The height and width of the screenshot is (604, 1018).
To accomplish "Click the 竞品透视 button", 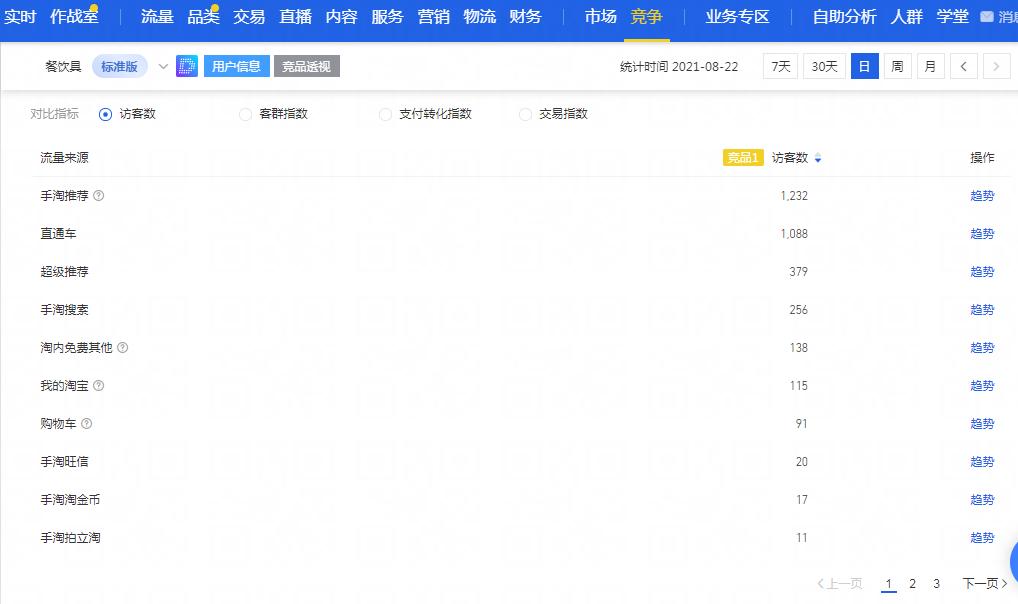I will click(x=307, y=66).
